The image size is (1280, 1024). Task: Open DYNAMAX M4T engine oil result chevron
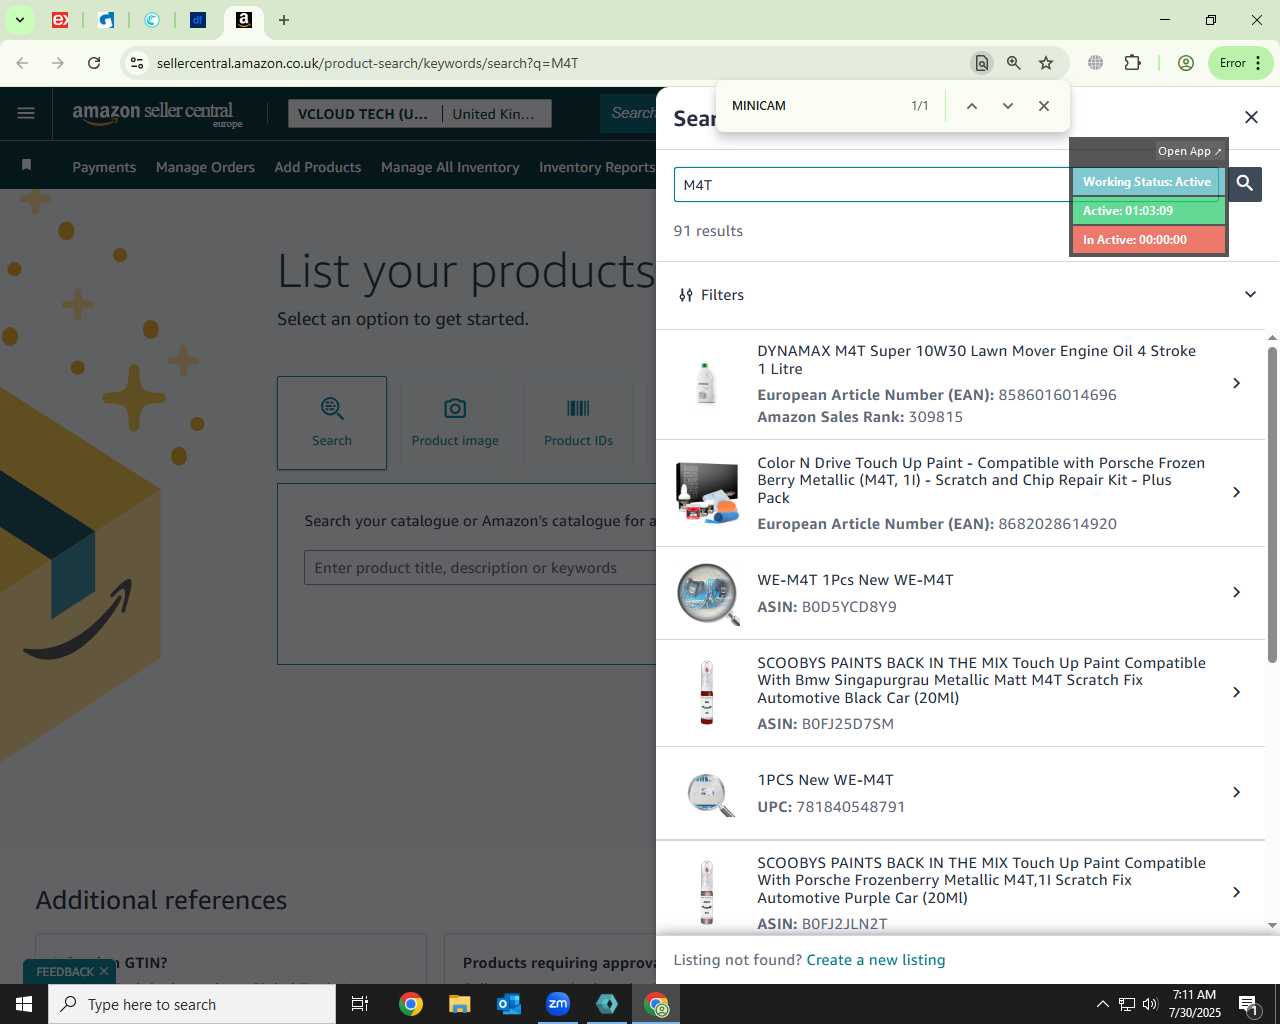(1237, 383)
